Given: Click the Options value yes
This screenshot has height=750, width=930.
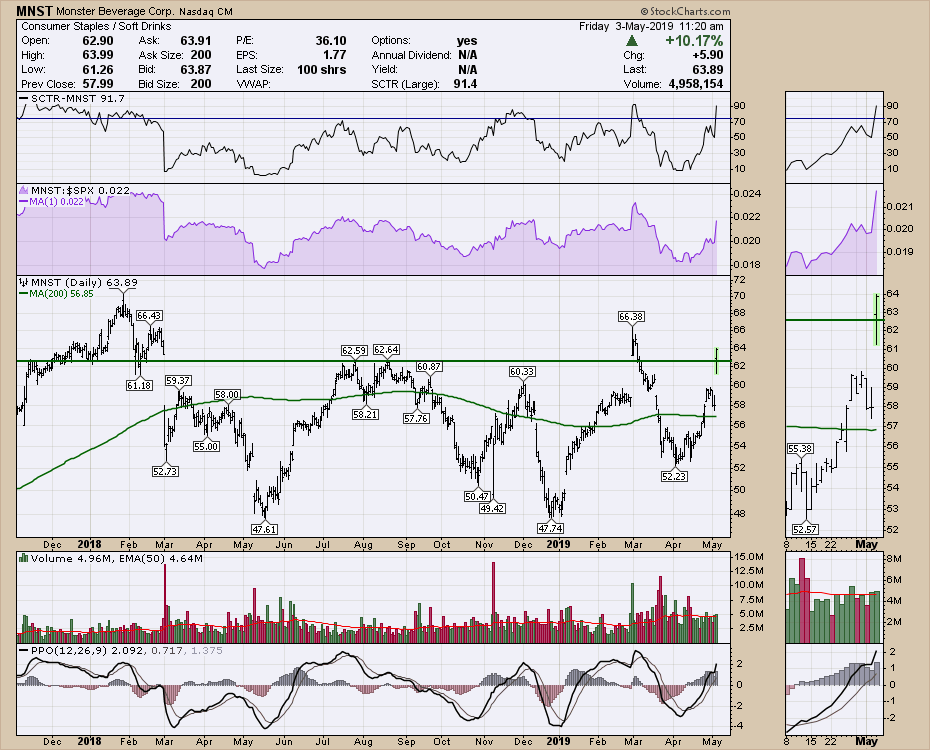Looking at the screenshot, I should (467, 41).
